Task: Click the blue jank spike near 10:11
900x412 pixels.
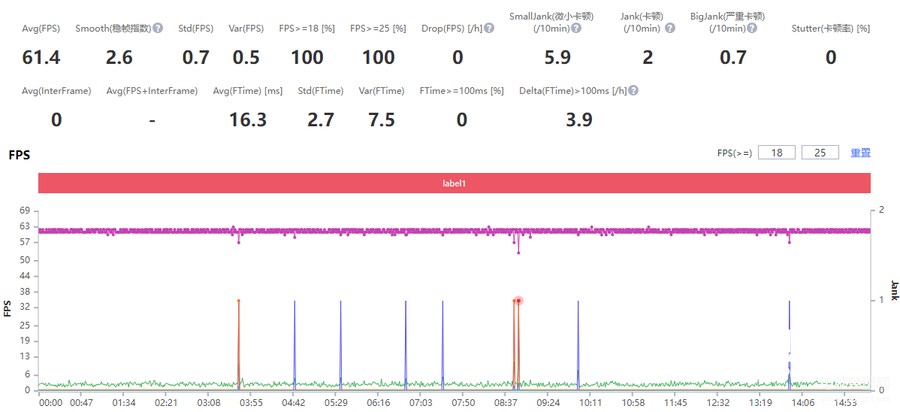Action: (x=578, y=344)
